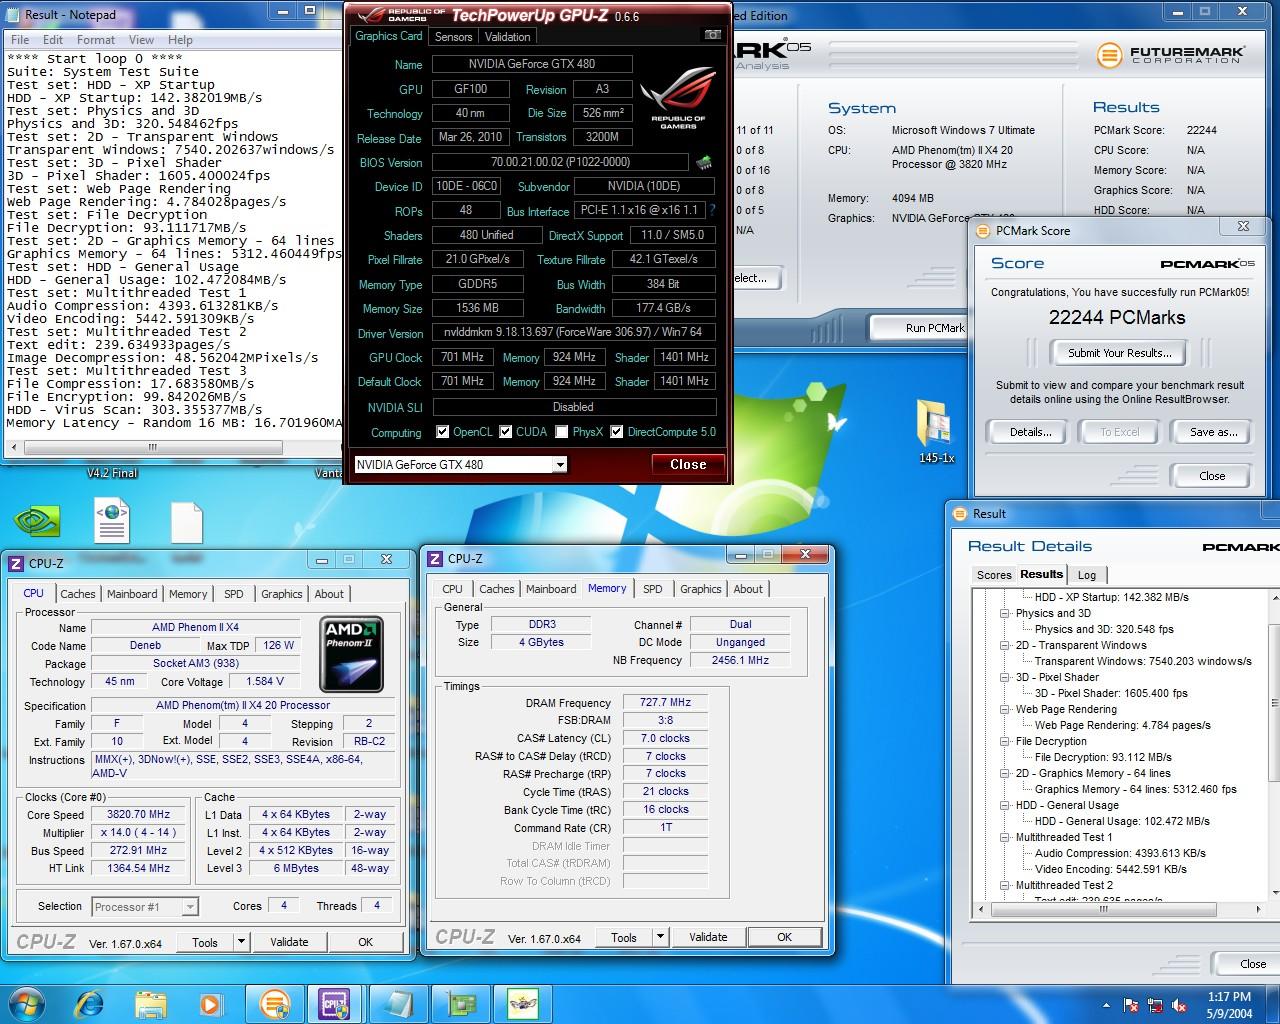Click the Notepad title bar icon

[x=12, y=14]
